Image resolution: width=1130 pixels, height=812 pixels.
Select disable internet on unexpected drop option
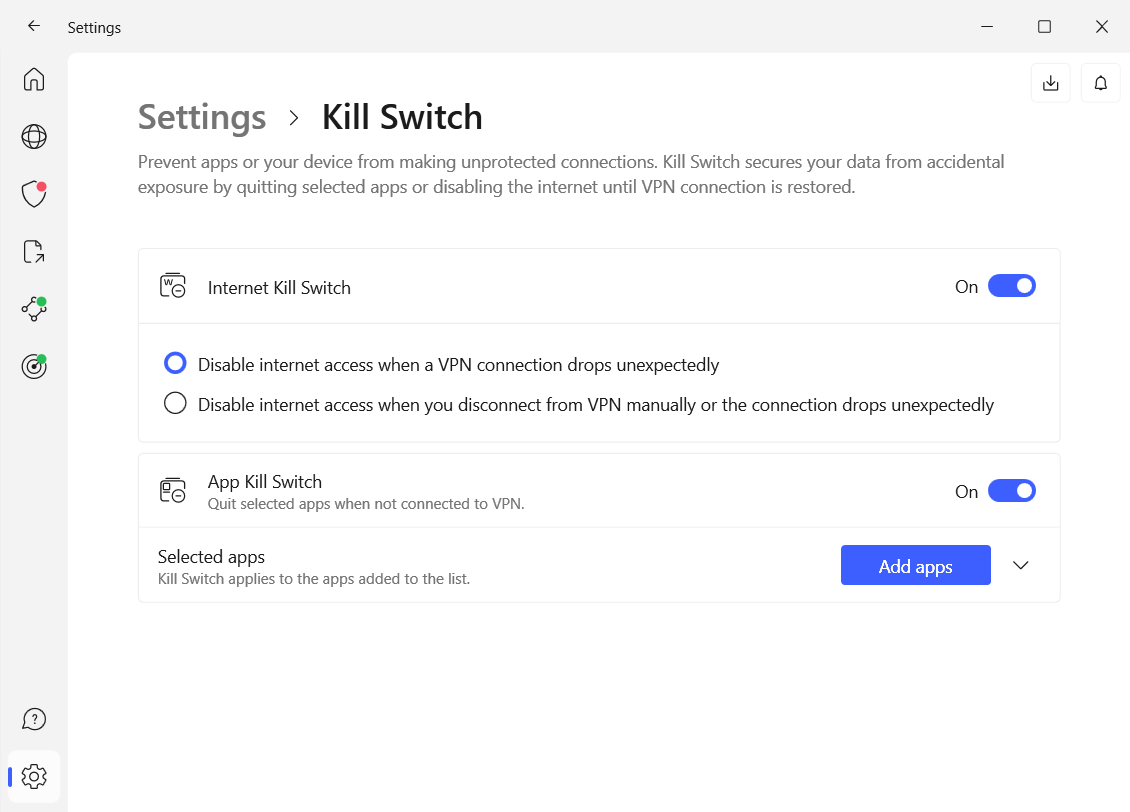pos(175,363)
